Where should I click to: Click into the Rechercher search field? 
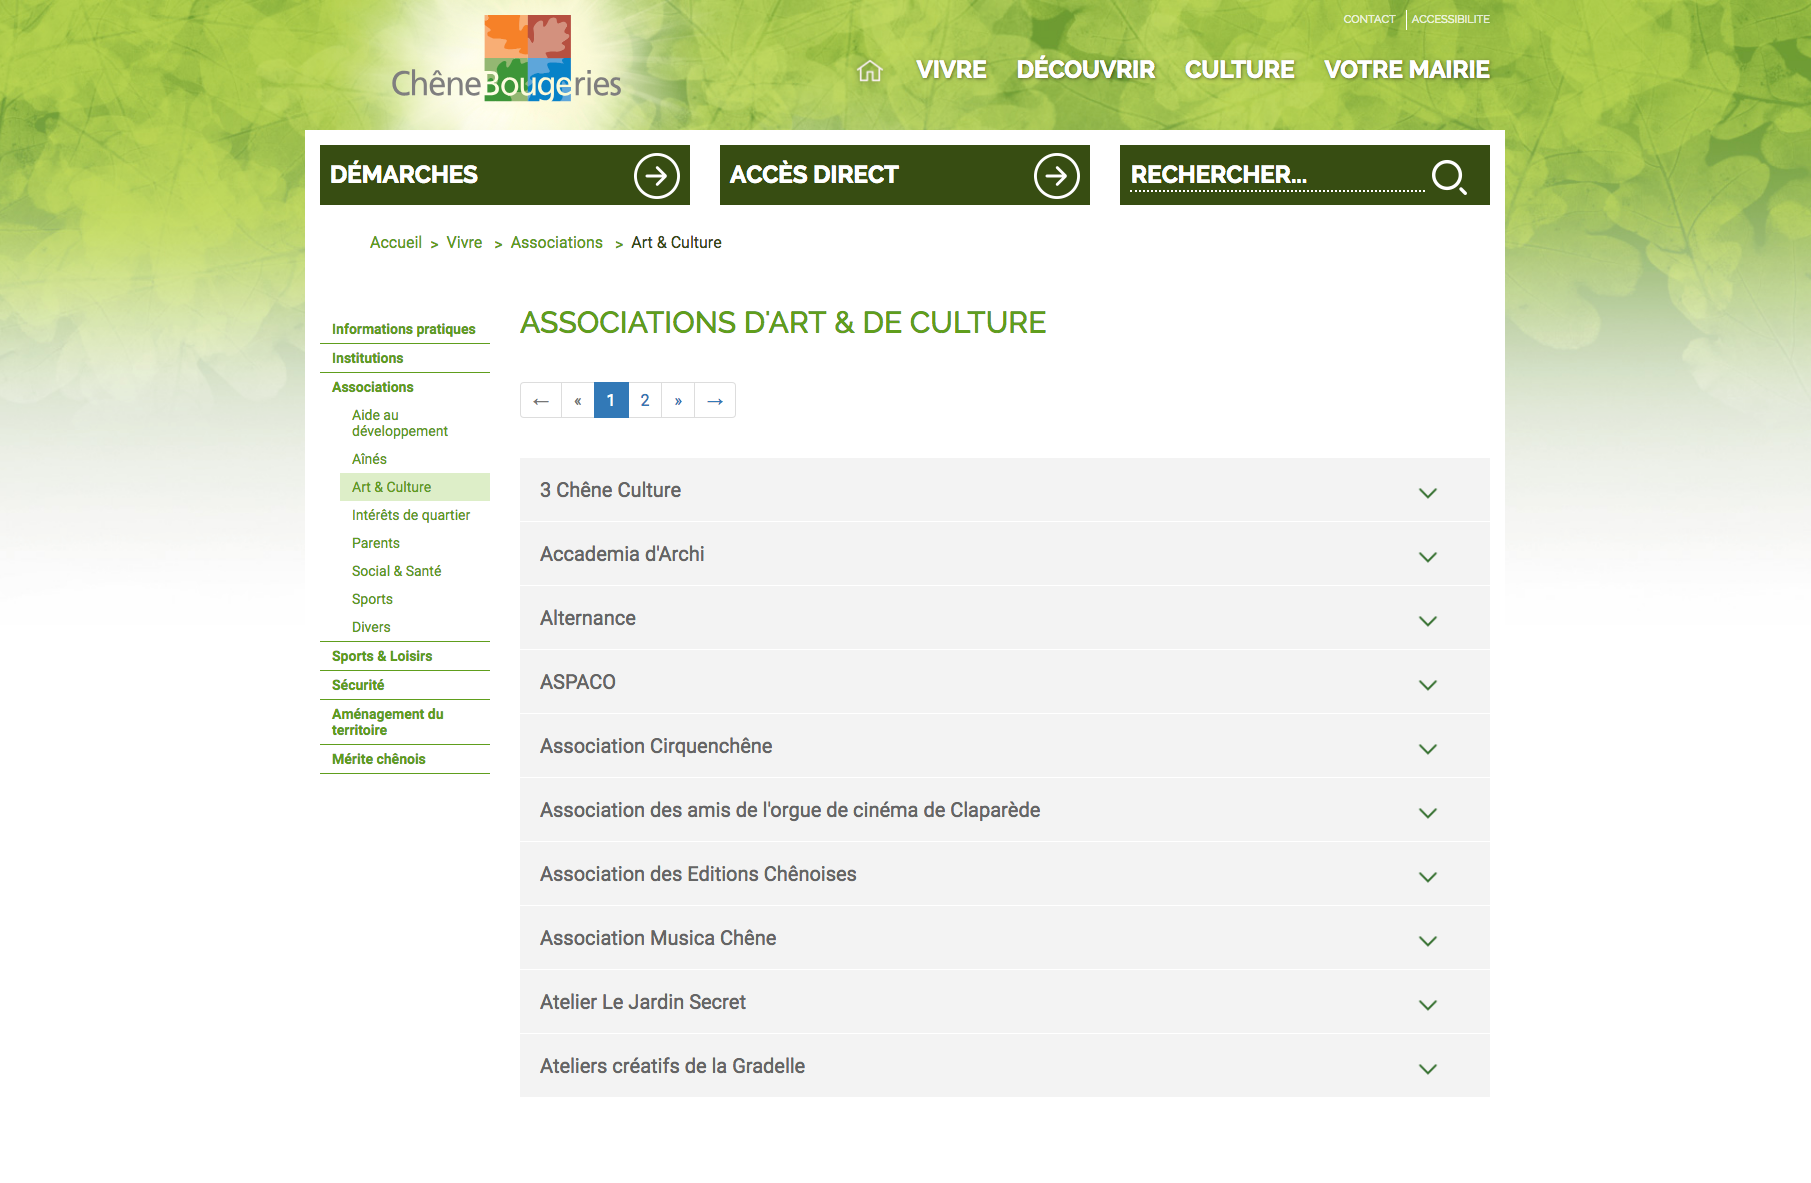click(1277, 176)
